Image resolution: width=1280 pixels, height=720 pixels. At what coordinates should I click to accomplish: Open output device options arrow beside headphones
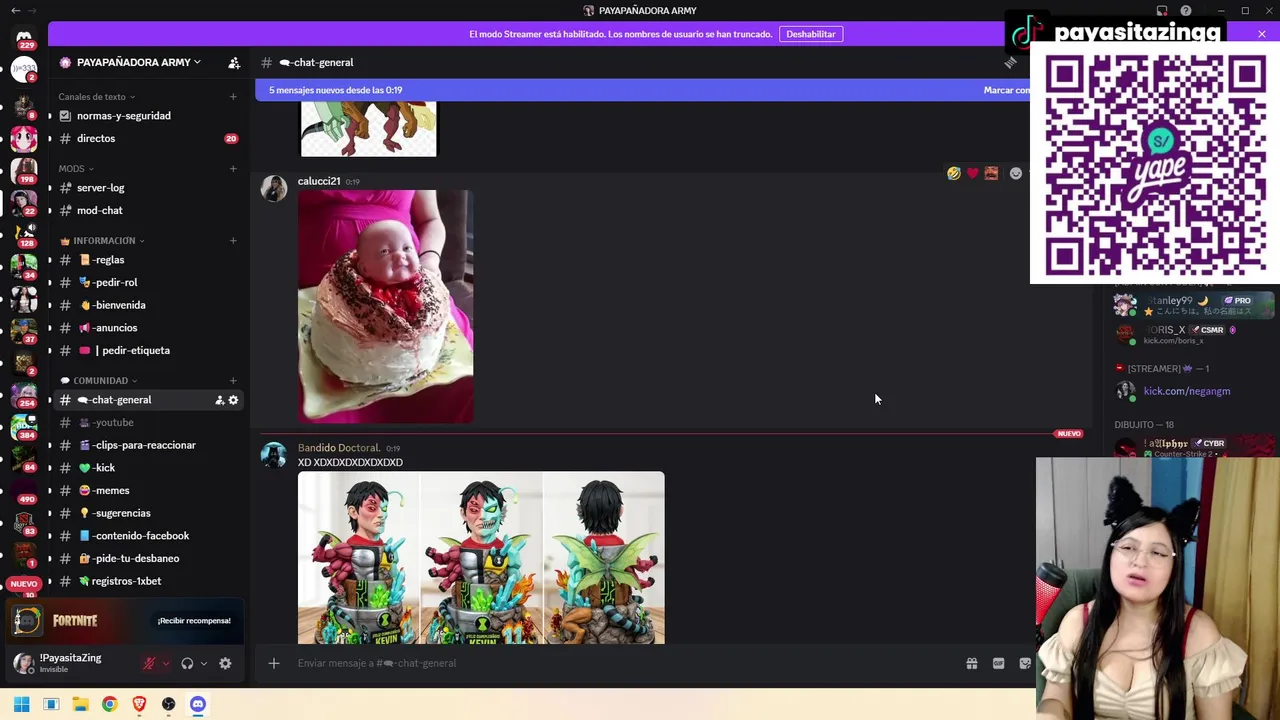(x=204, y=663)
